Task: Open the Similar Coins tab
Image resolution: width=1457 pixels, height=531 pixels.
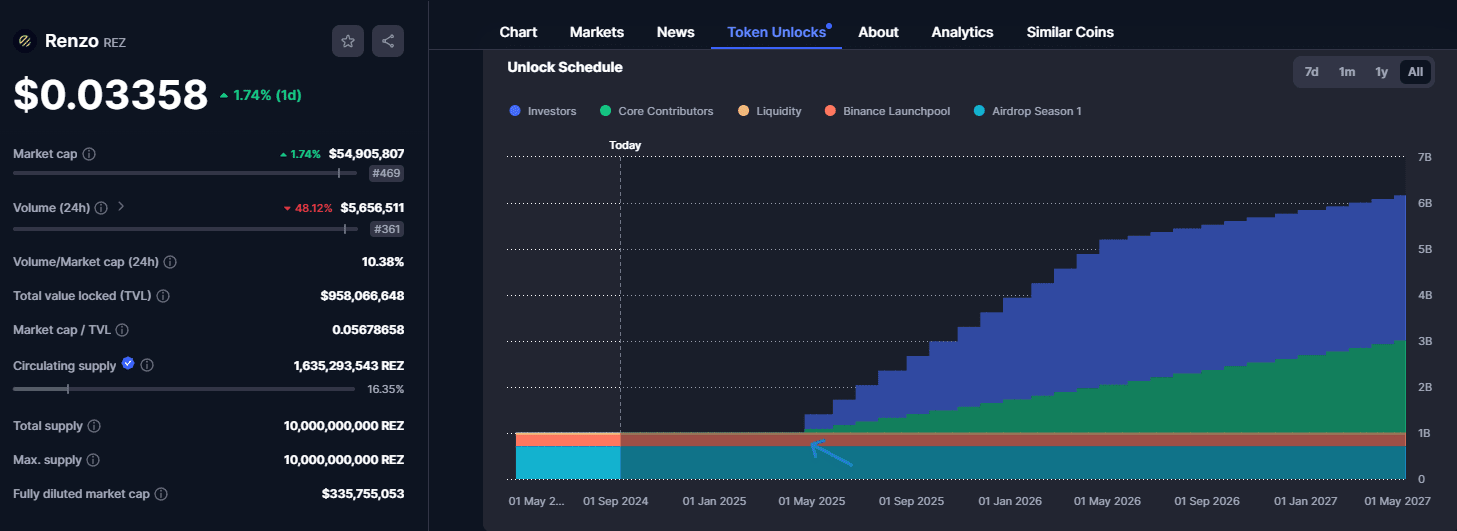Action: (1069, 32)
